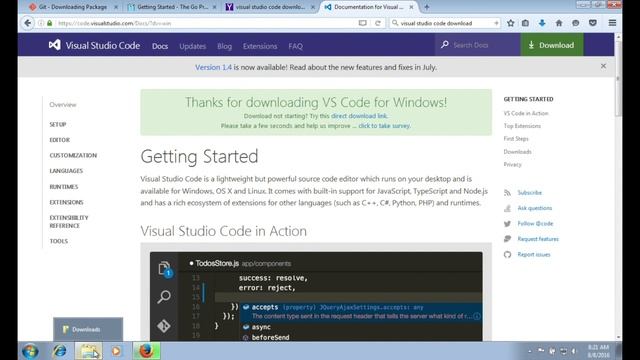Click the Ask questions icon
Screen dimensions: 640x360
(507, 208)
